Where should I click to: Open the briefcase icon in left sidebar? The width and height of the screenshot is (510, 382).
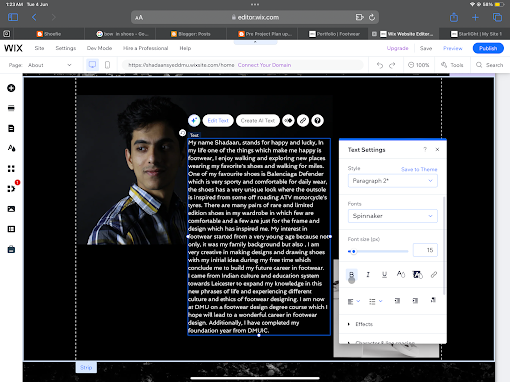[x=11, y=249]
